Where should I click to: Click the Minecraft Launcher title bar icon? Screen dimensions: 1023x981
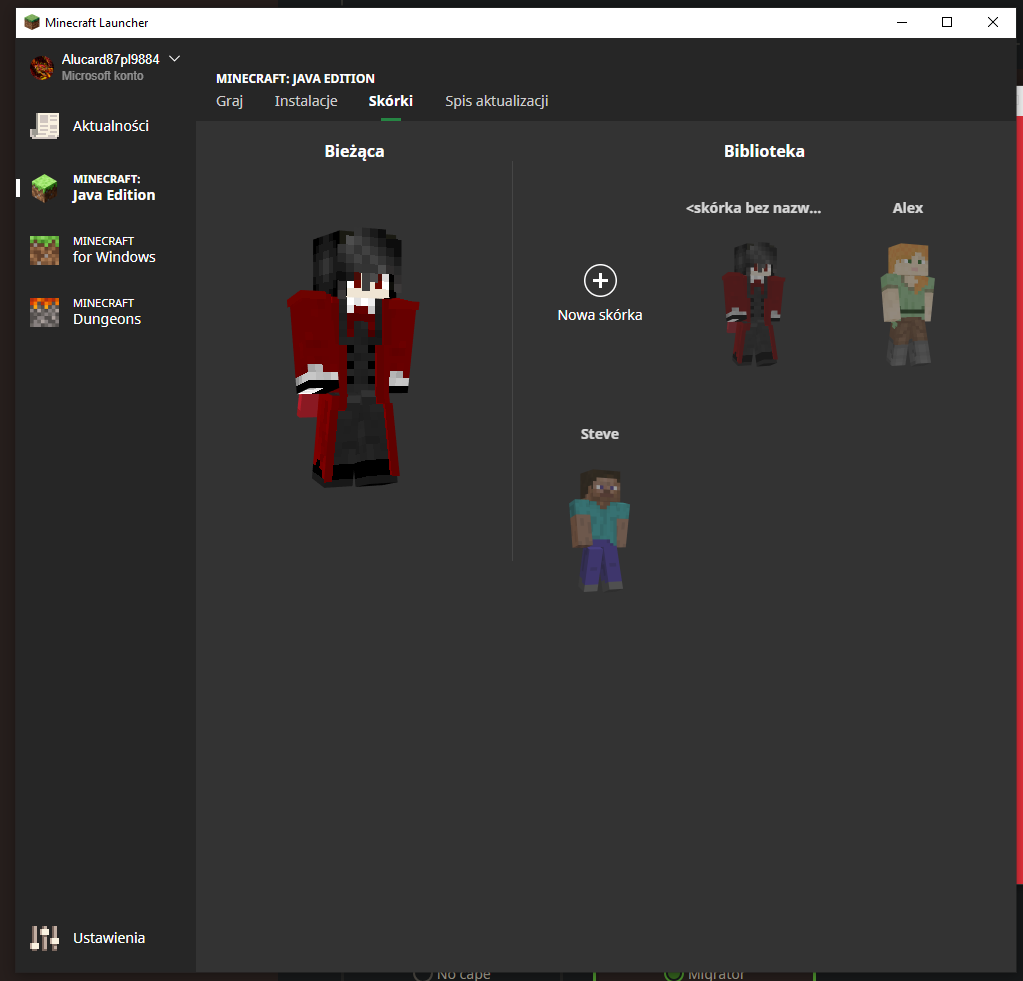point(32,22)
